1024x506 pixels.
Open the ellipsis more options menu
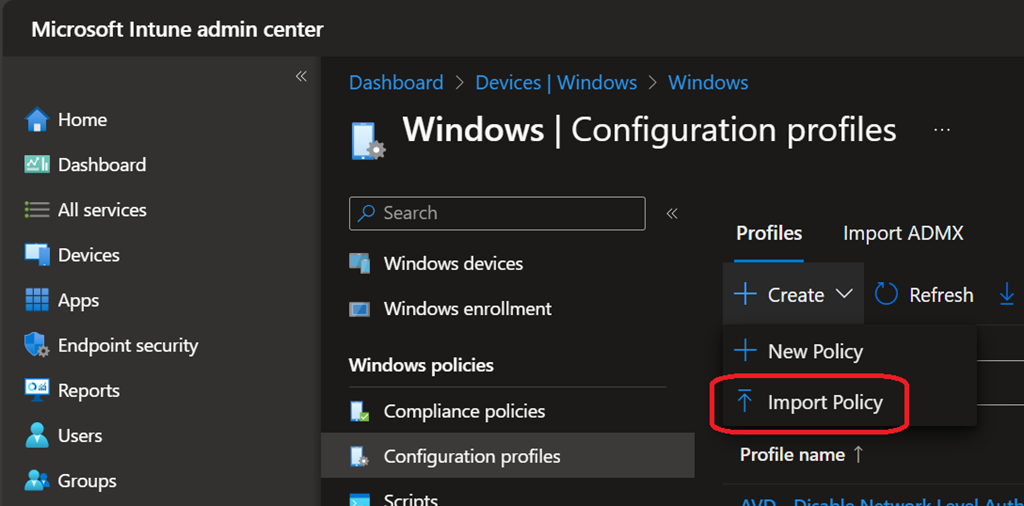[941, 130]
